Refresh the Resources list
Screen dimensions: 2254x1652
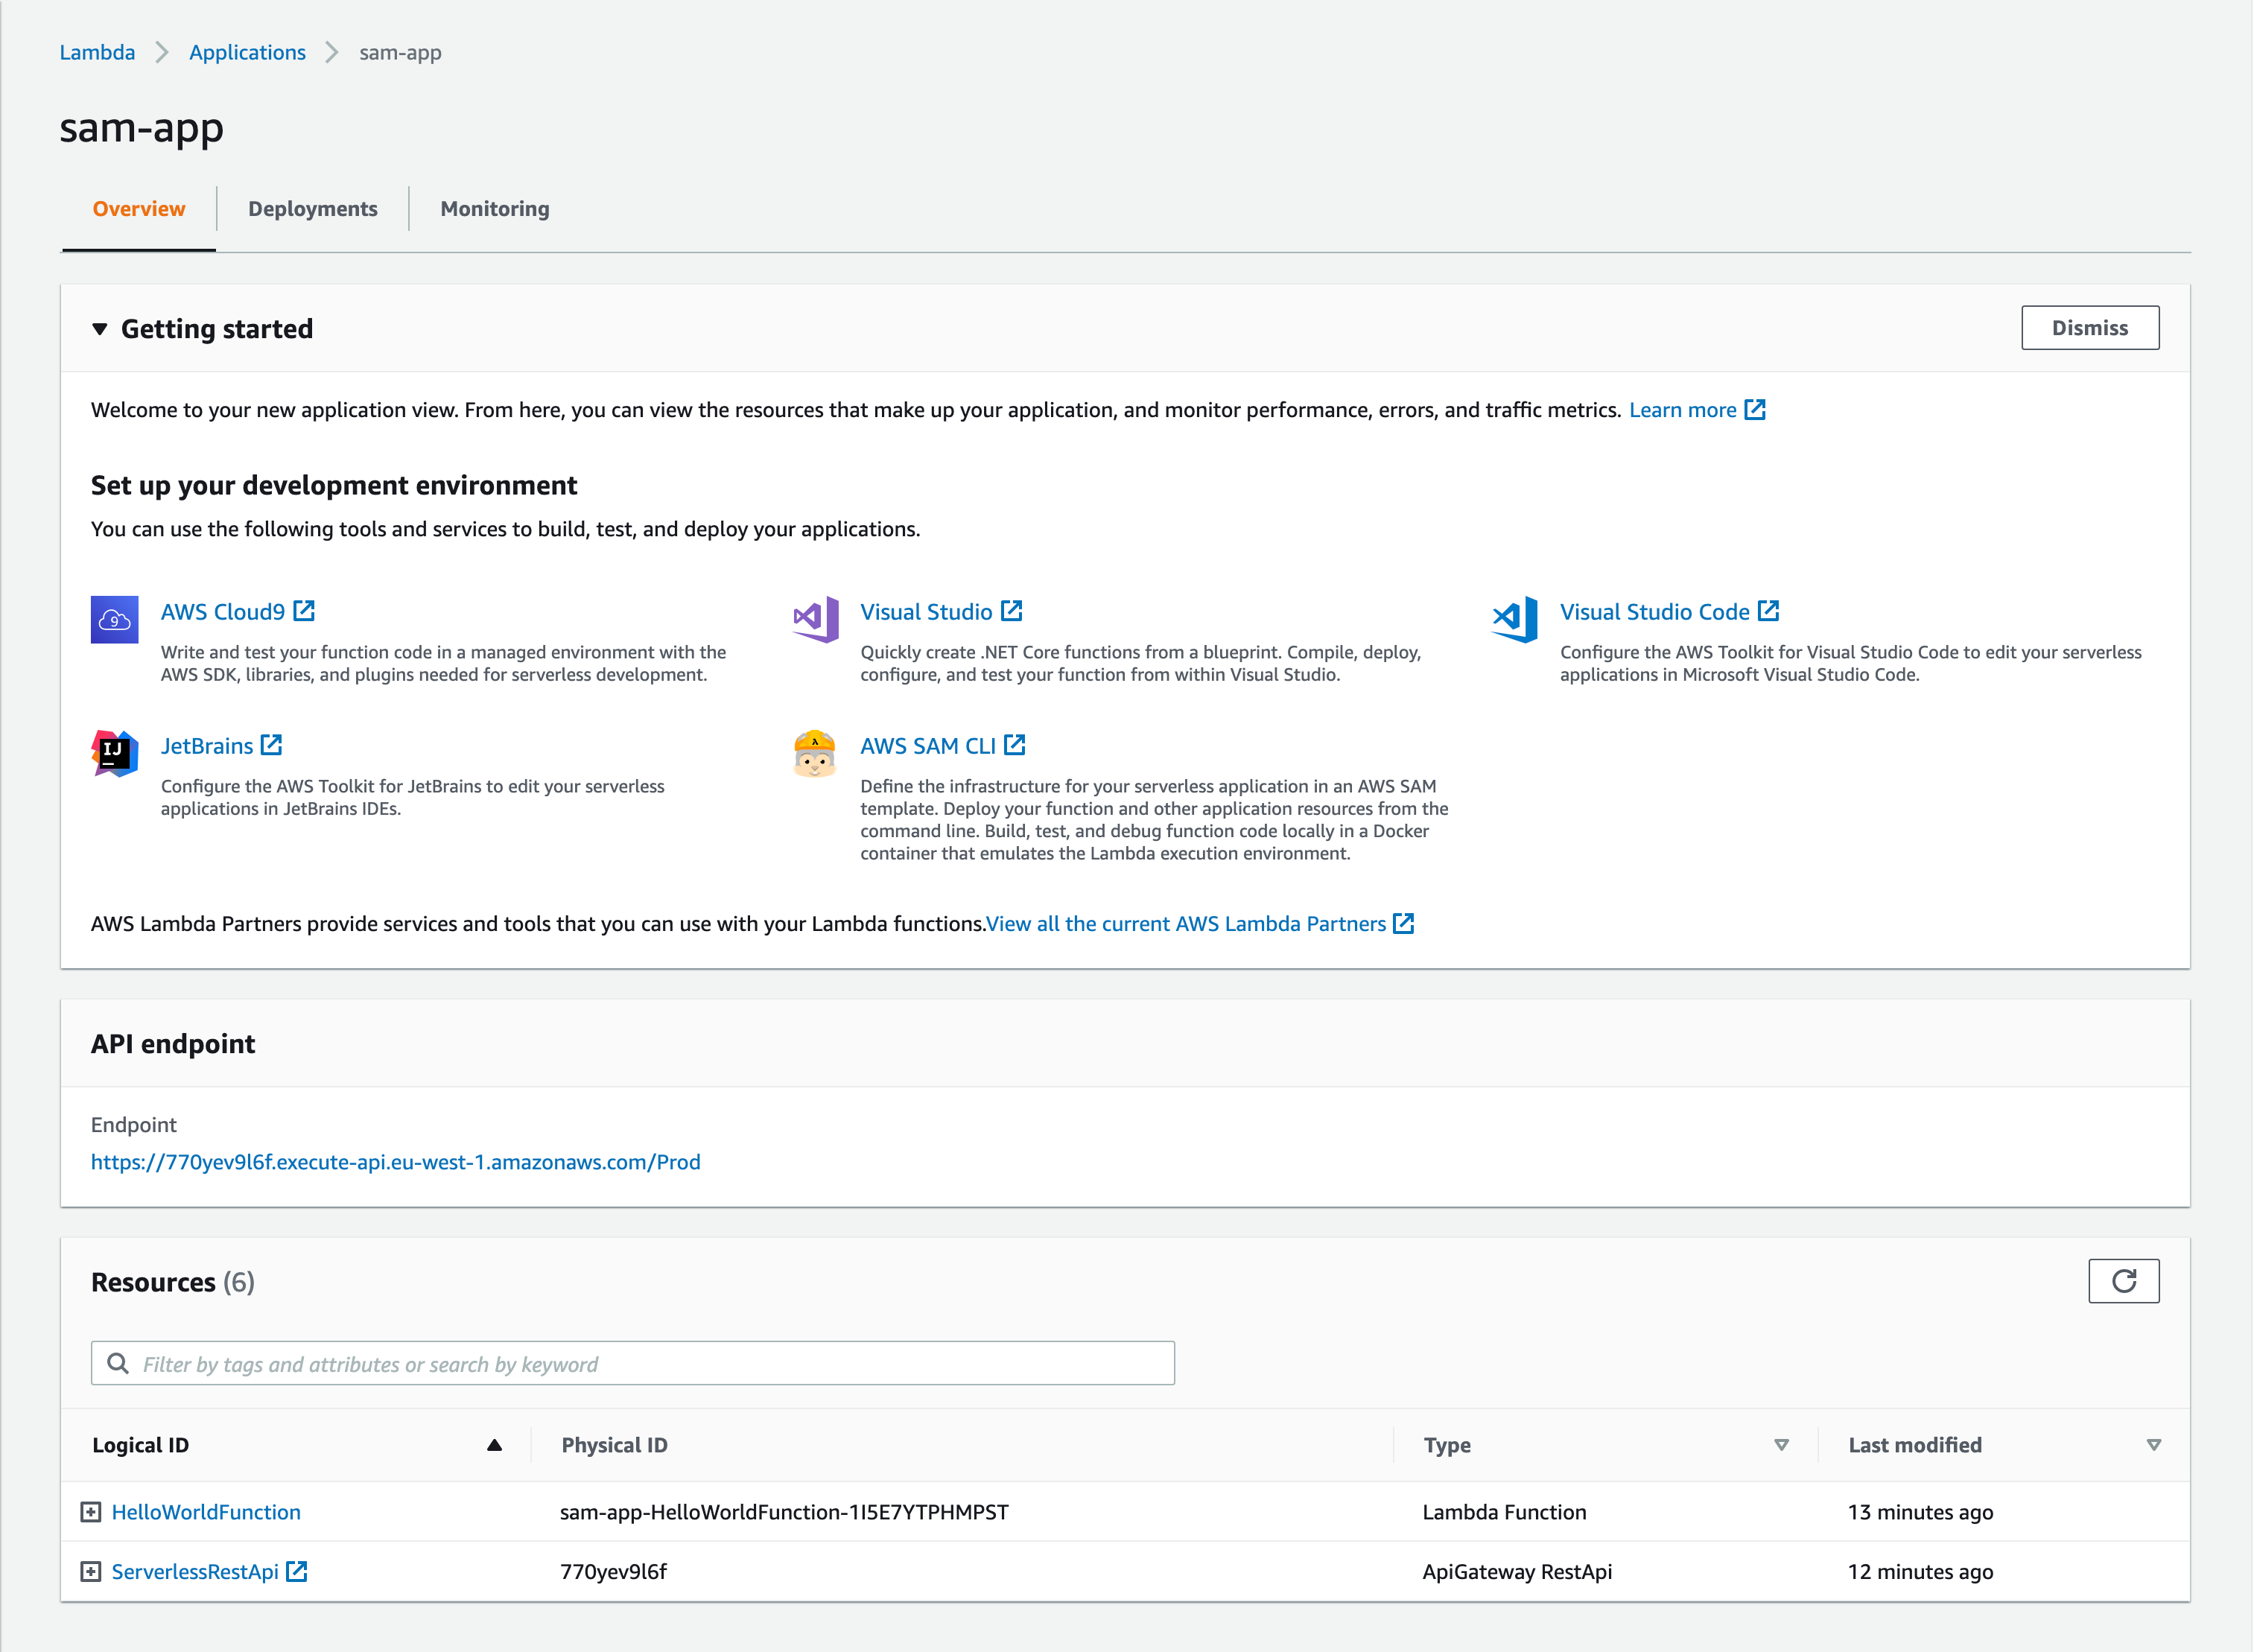(2124, 1280)
